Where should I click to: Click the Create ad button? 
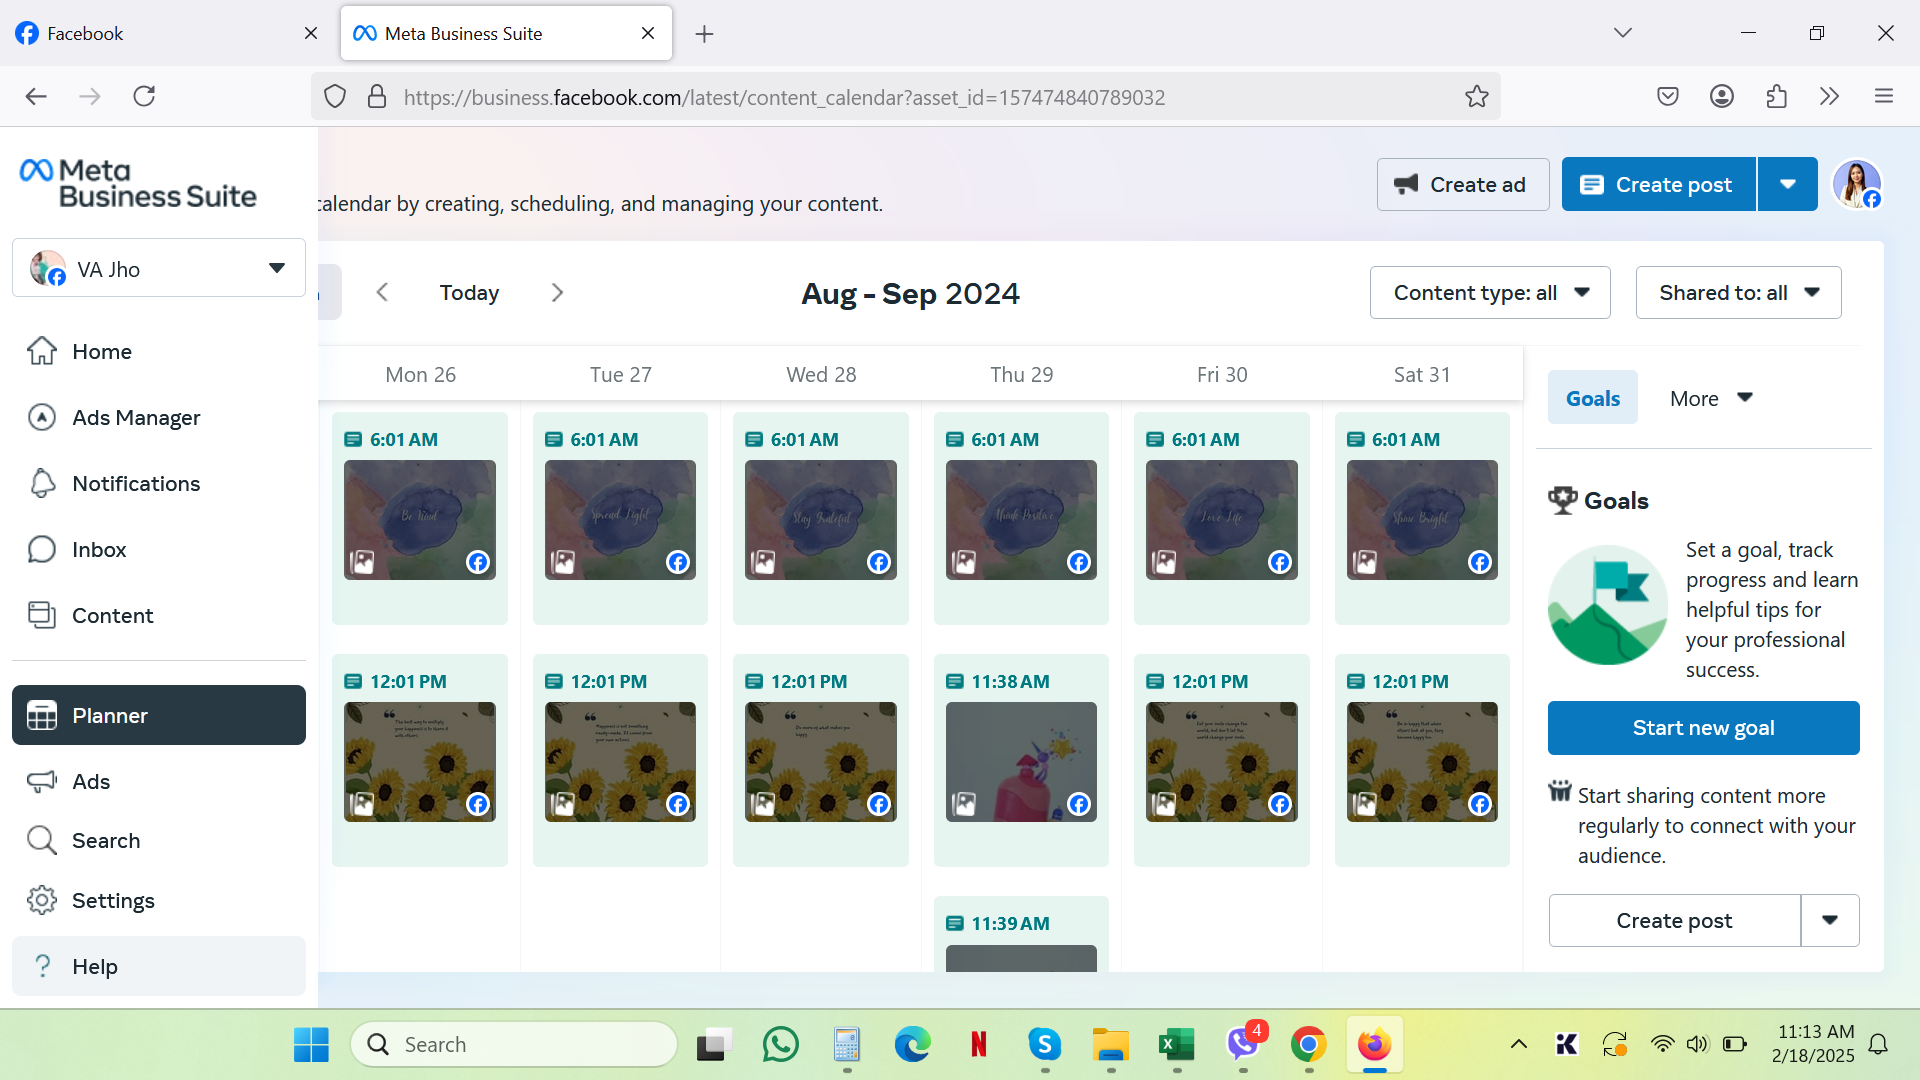click(1462, 184)
